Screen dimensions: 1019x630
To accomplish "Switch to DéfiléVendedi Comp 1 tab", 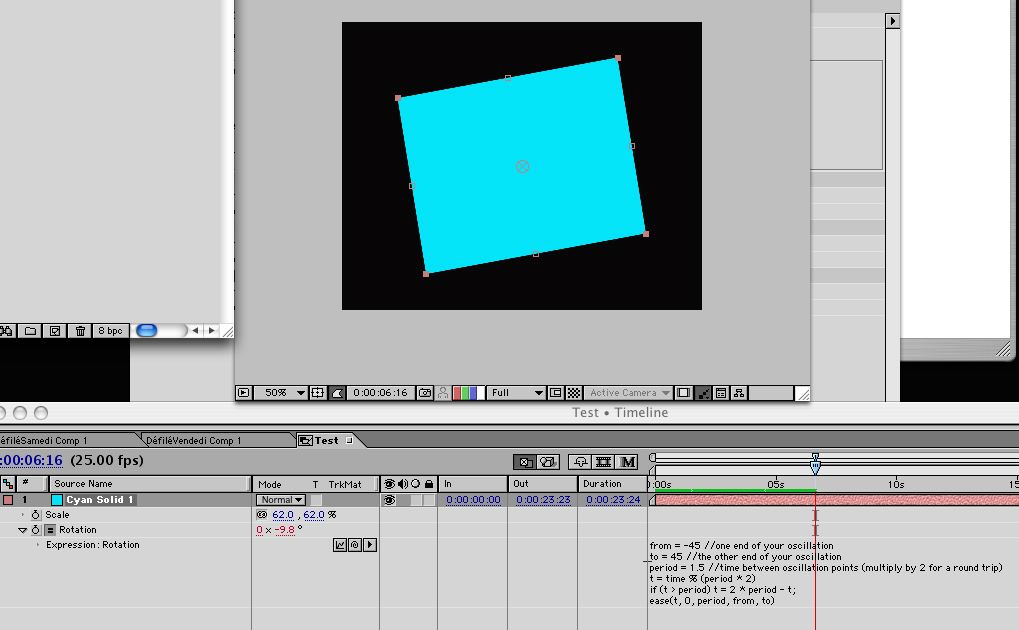I will (194, 440).
